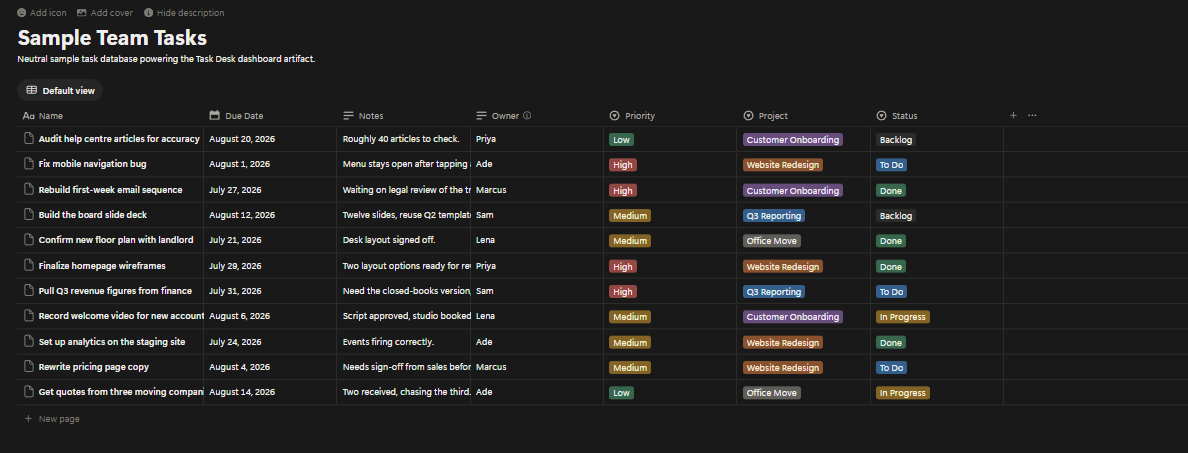Open the Status column header menu
This screenshot has height=453, width=1188.
[x=936, y=116]
